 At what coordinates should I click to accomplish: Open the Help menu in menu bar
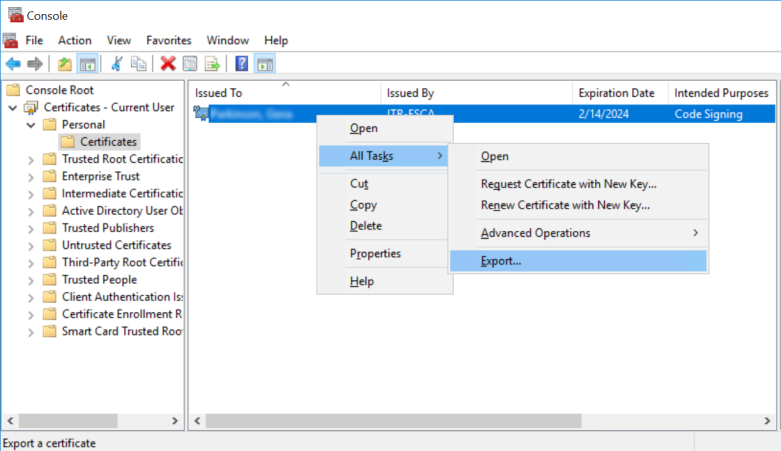click(x=276, y=40)
